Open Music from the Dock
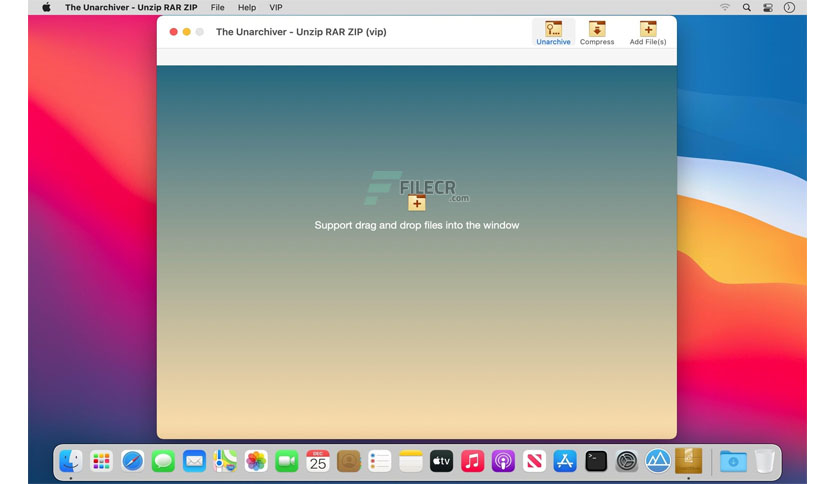The height and width of the screenshot is (484, 836). point(472,461)
